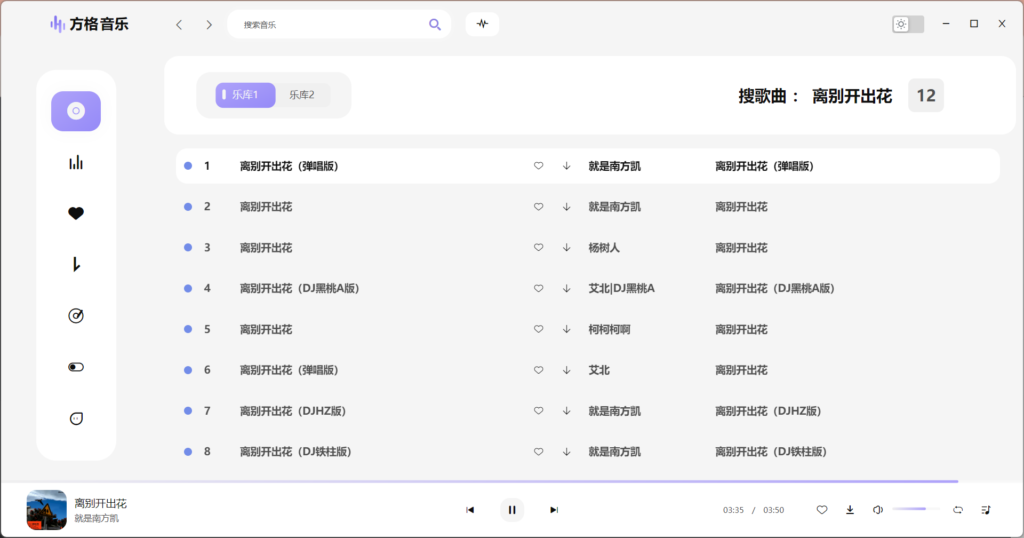Click artist 艾北|DJ黑桃A in row 4
The image size is (1024, 538).
[622, 288]
